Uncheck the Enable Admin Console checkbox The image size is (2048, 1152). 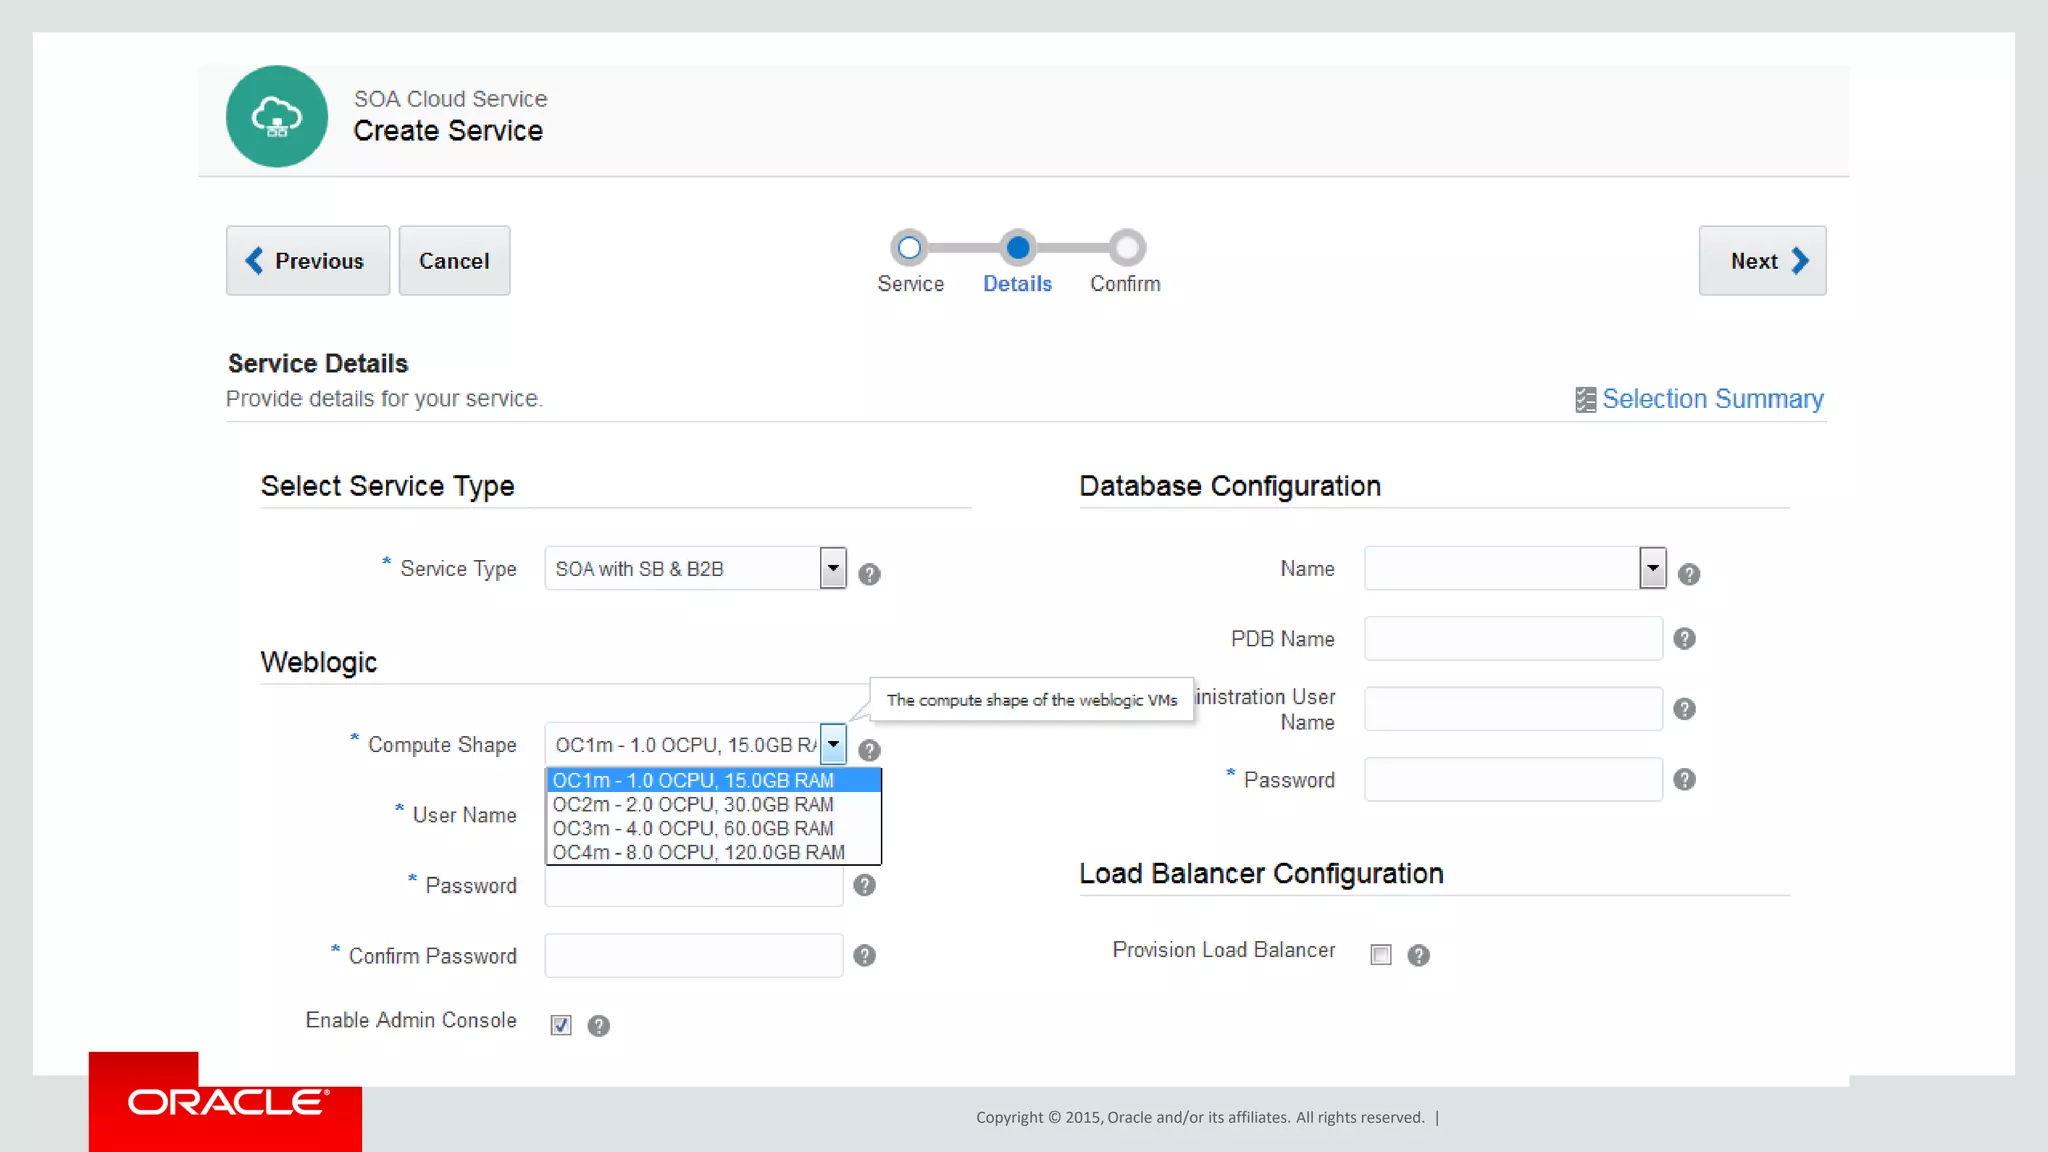click(561, 1025)
